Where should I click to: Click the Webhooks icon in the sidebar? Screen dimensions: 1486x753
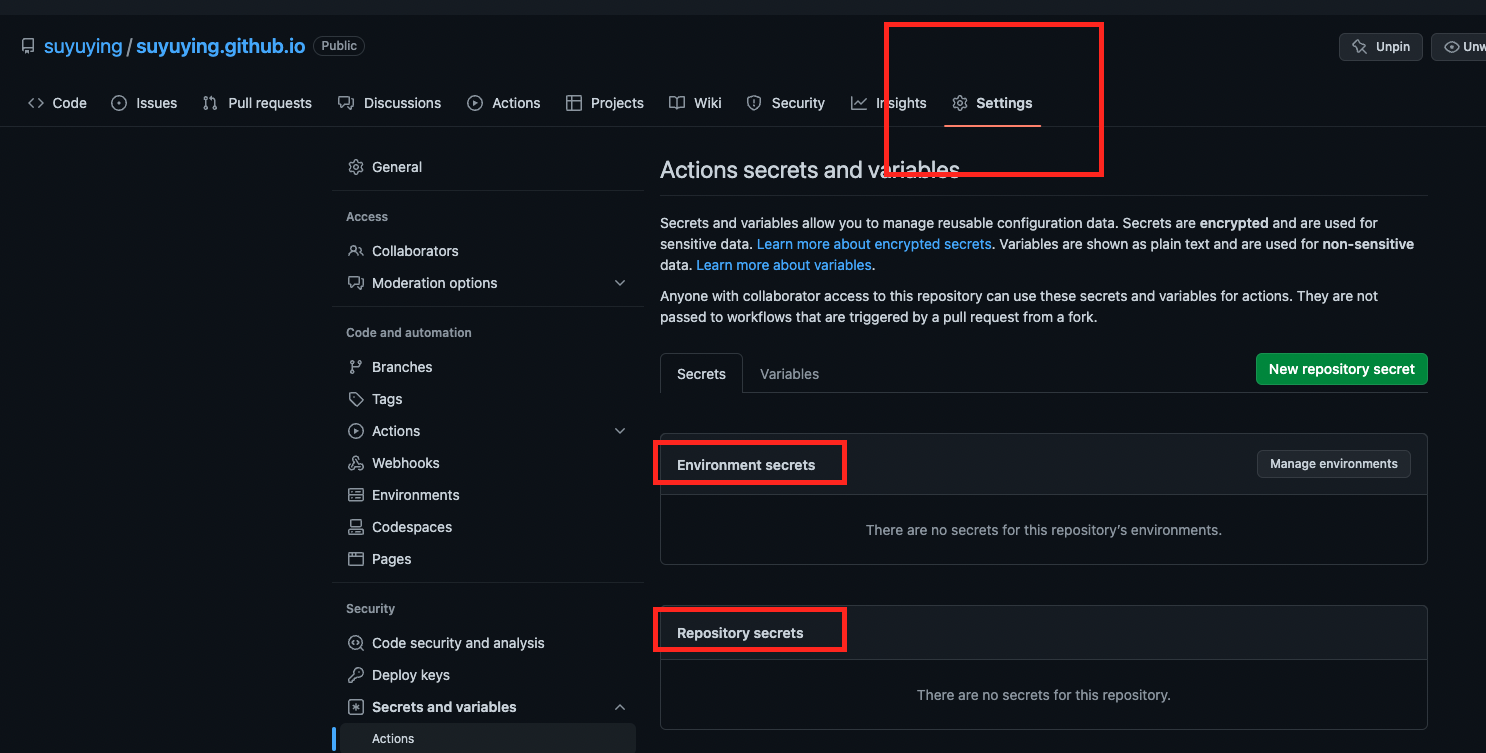[x=356, y=463]
